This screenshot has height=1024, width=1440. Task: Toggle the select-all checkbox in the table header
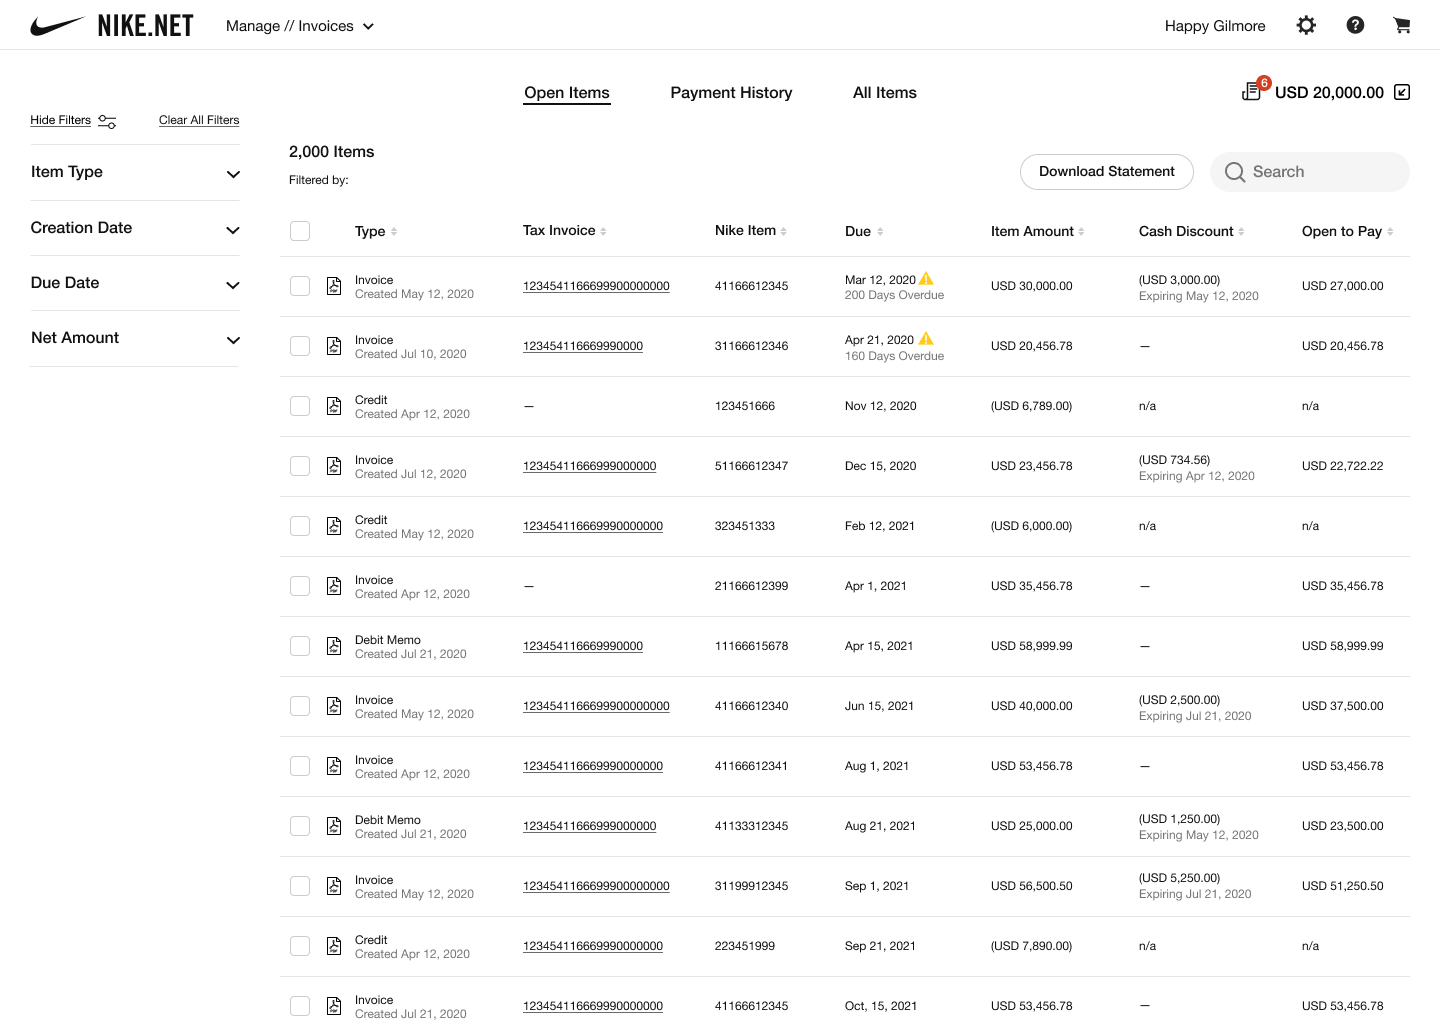300,231
